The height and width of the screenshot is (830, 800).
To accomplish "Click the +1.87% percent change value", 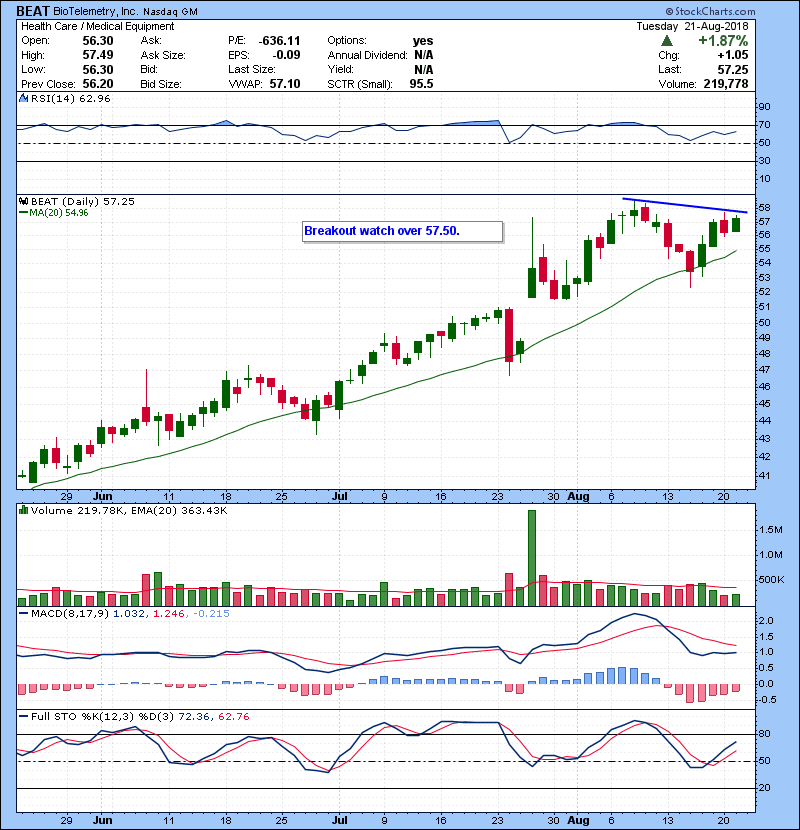I will 723,41.
